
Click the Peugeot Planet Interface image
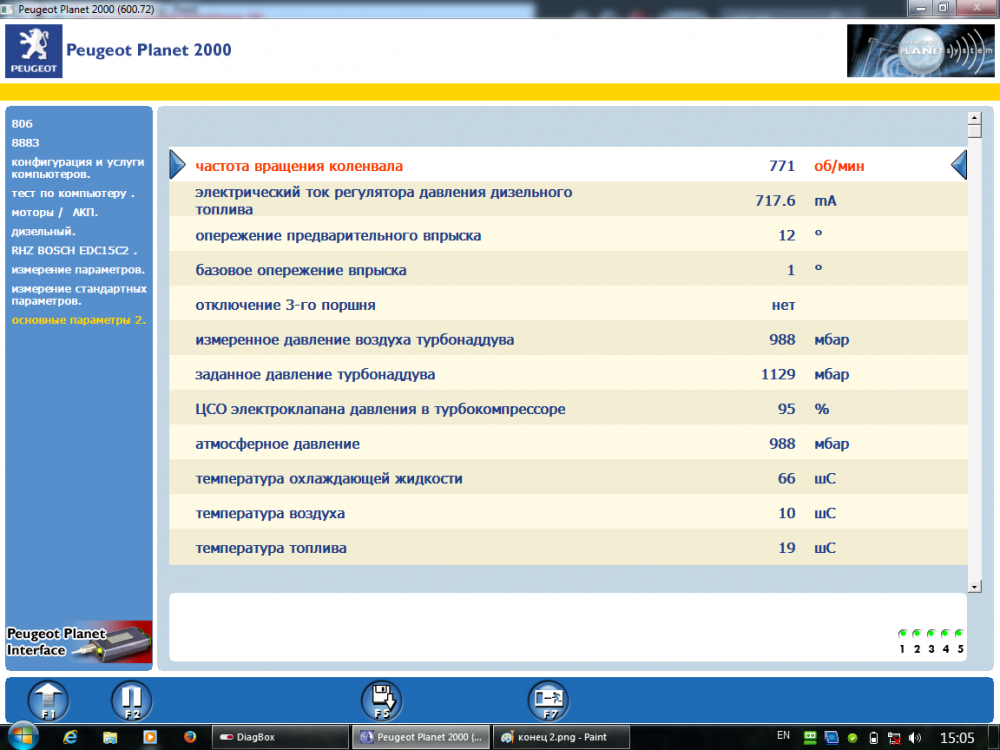[x=79, y=643]
